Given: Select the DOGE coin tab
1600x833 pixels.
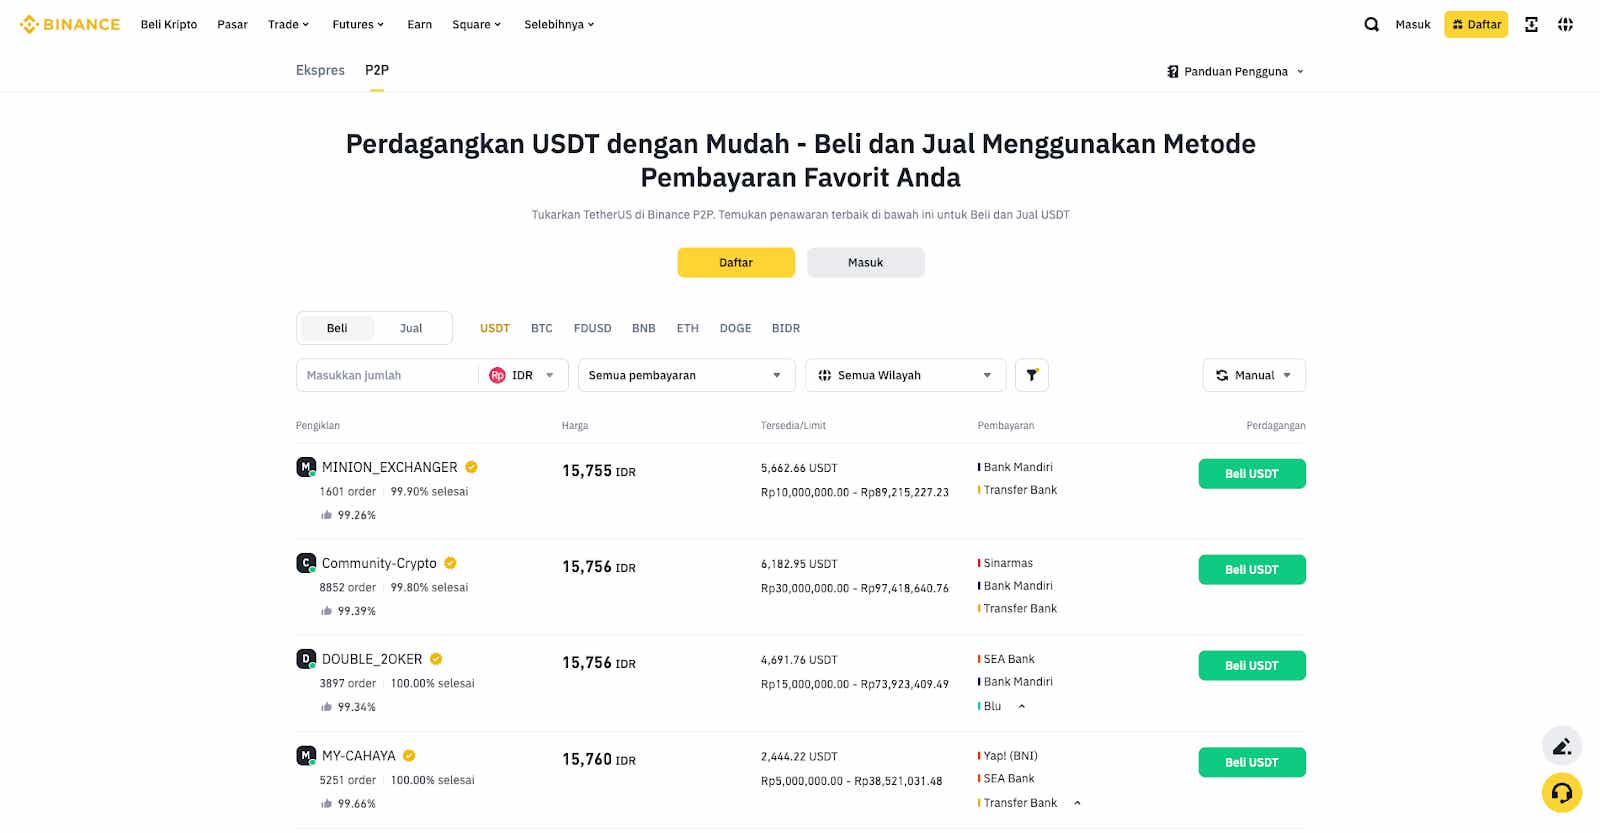Looking at the screenshot, I should pyautogui.click(x=736, y=328).
